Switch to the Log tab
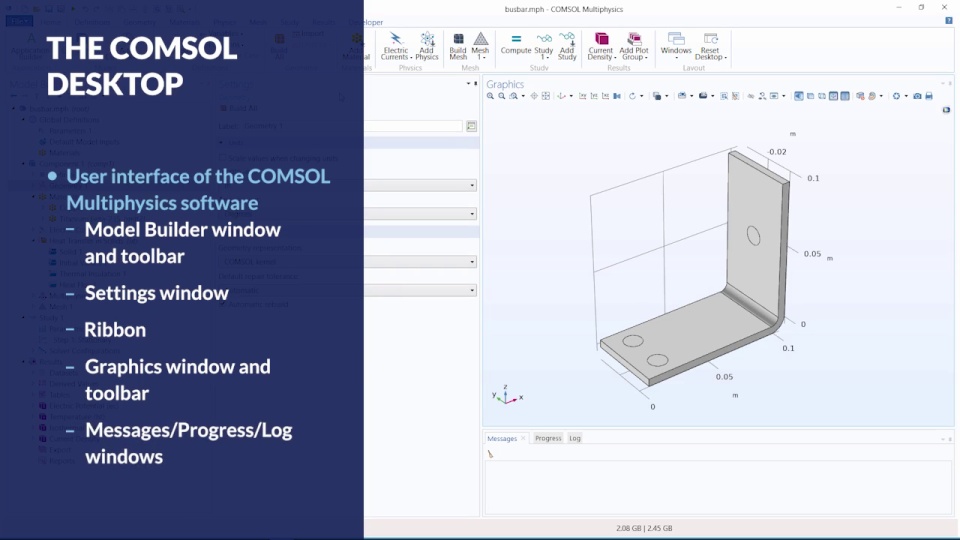Viewport: 960px width, 540px height. point(575,438)
